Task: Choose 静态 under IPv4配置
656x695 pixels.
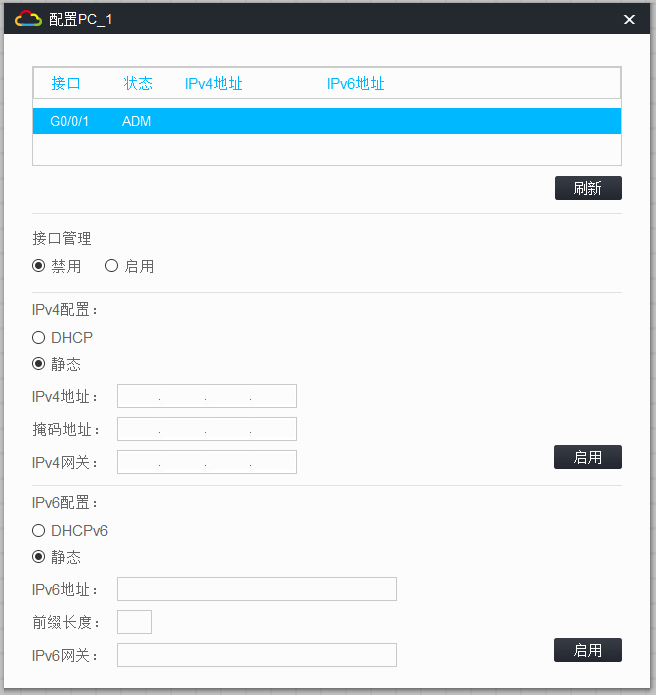Action: (x=39, y=364)
